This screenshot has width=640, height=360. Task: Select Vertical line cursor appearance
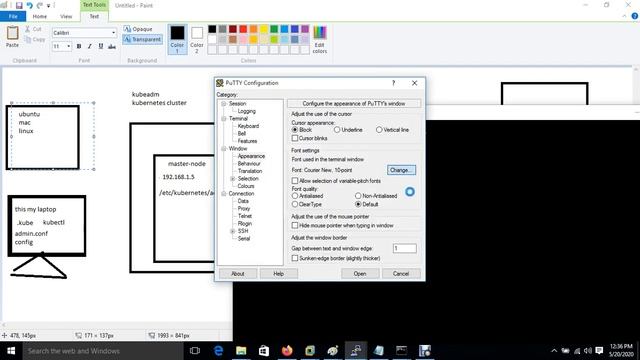[379, 130]
